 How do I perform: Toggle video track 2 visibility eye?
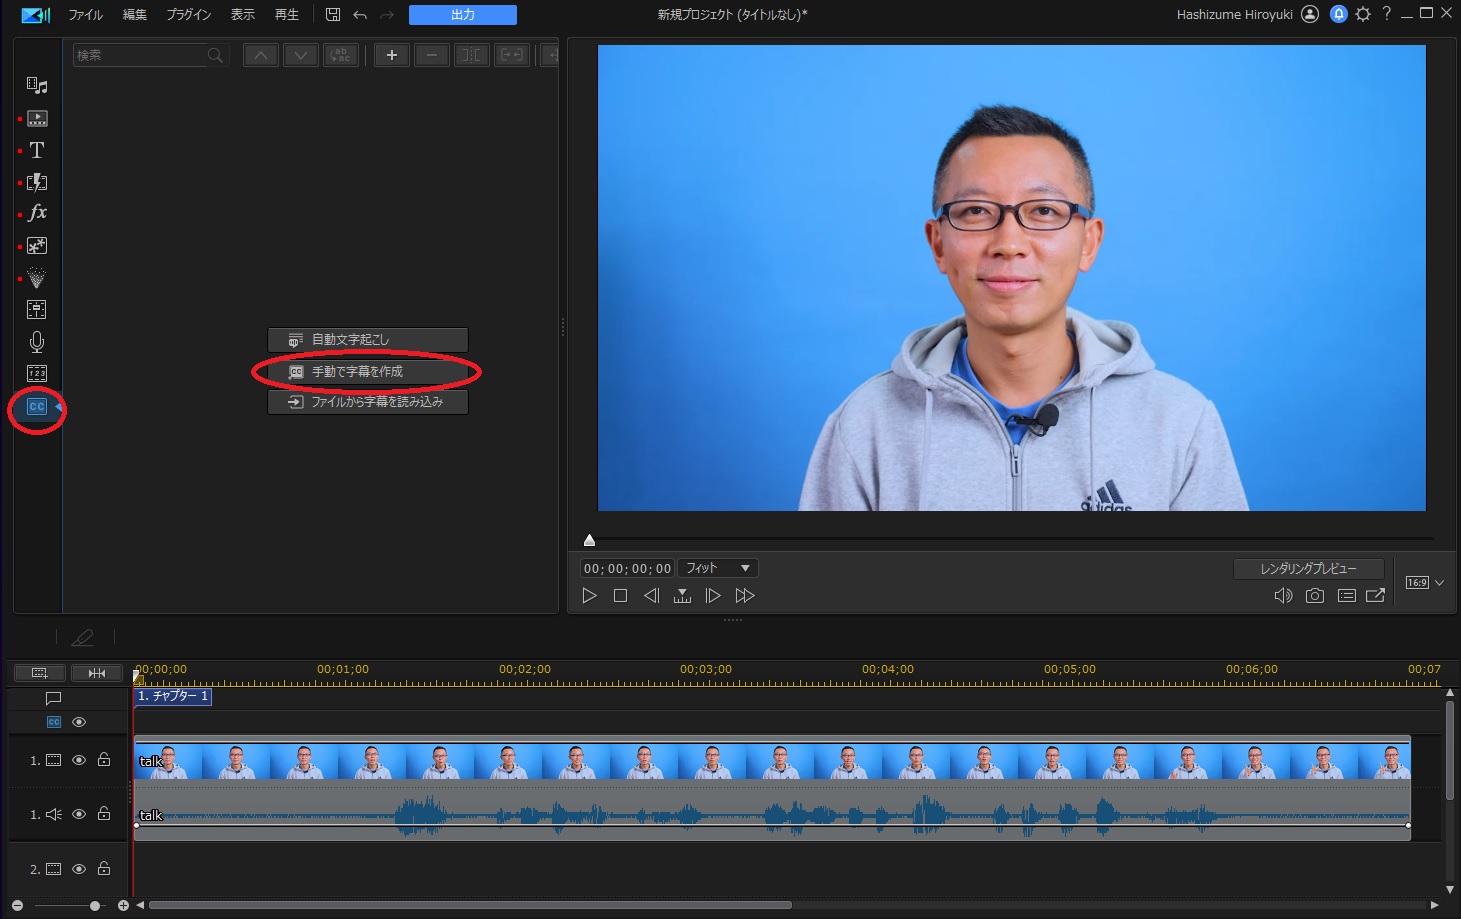click(79, 869)
